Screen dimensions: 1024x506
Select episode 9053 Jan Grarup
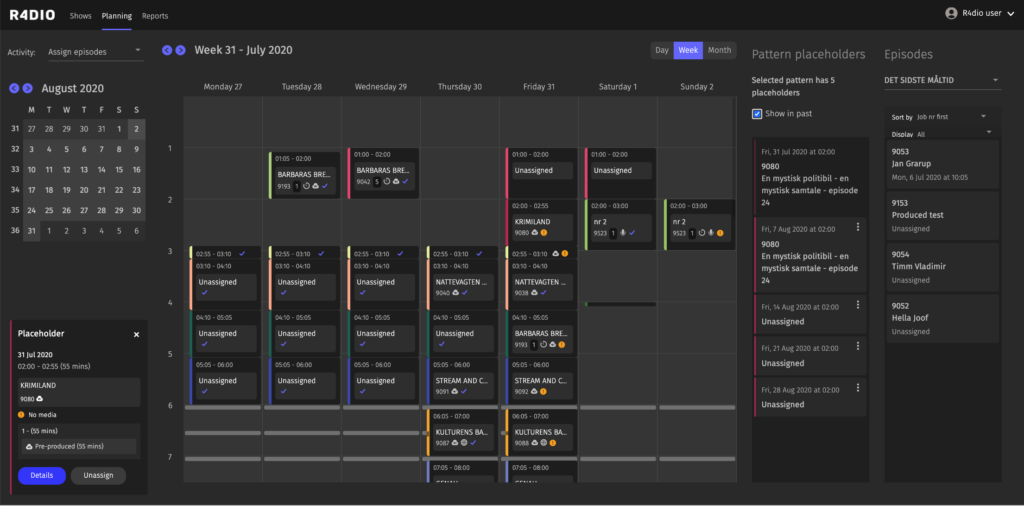pyautogui.click(x=943, y=163)
